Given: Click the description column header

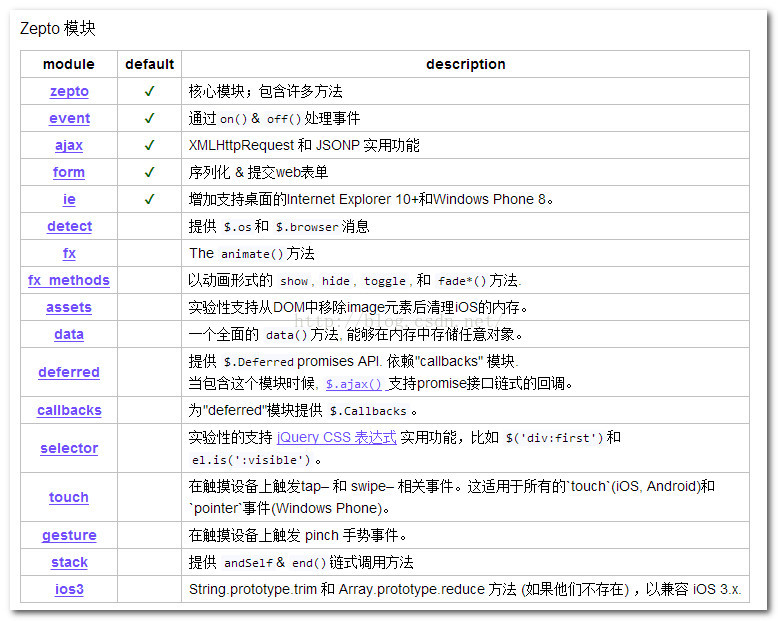Looking at the screenshot, I should 465,64.
